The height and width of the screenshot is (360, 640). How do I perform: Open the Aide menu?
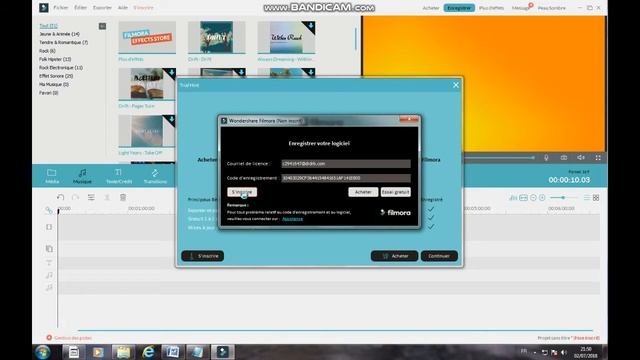click(x=122, y=8)
